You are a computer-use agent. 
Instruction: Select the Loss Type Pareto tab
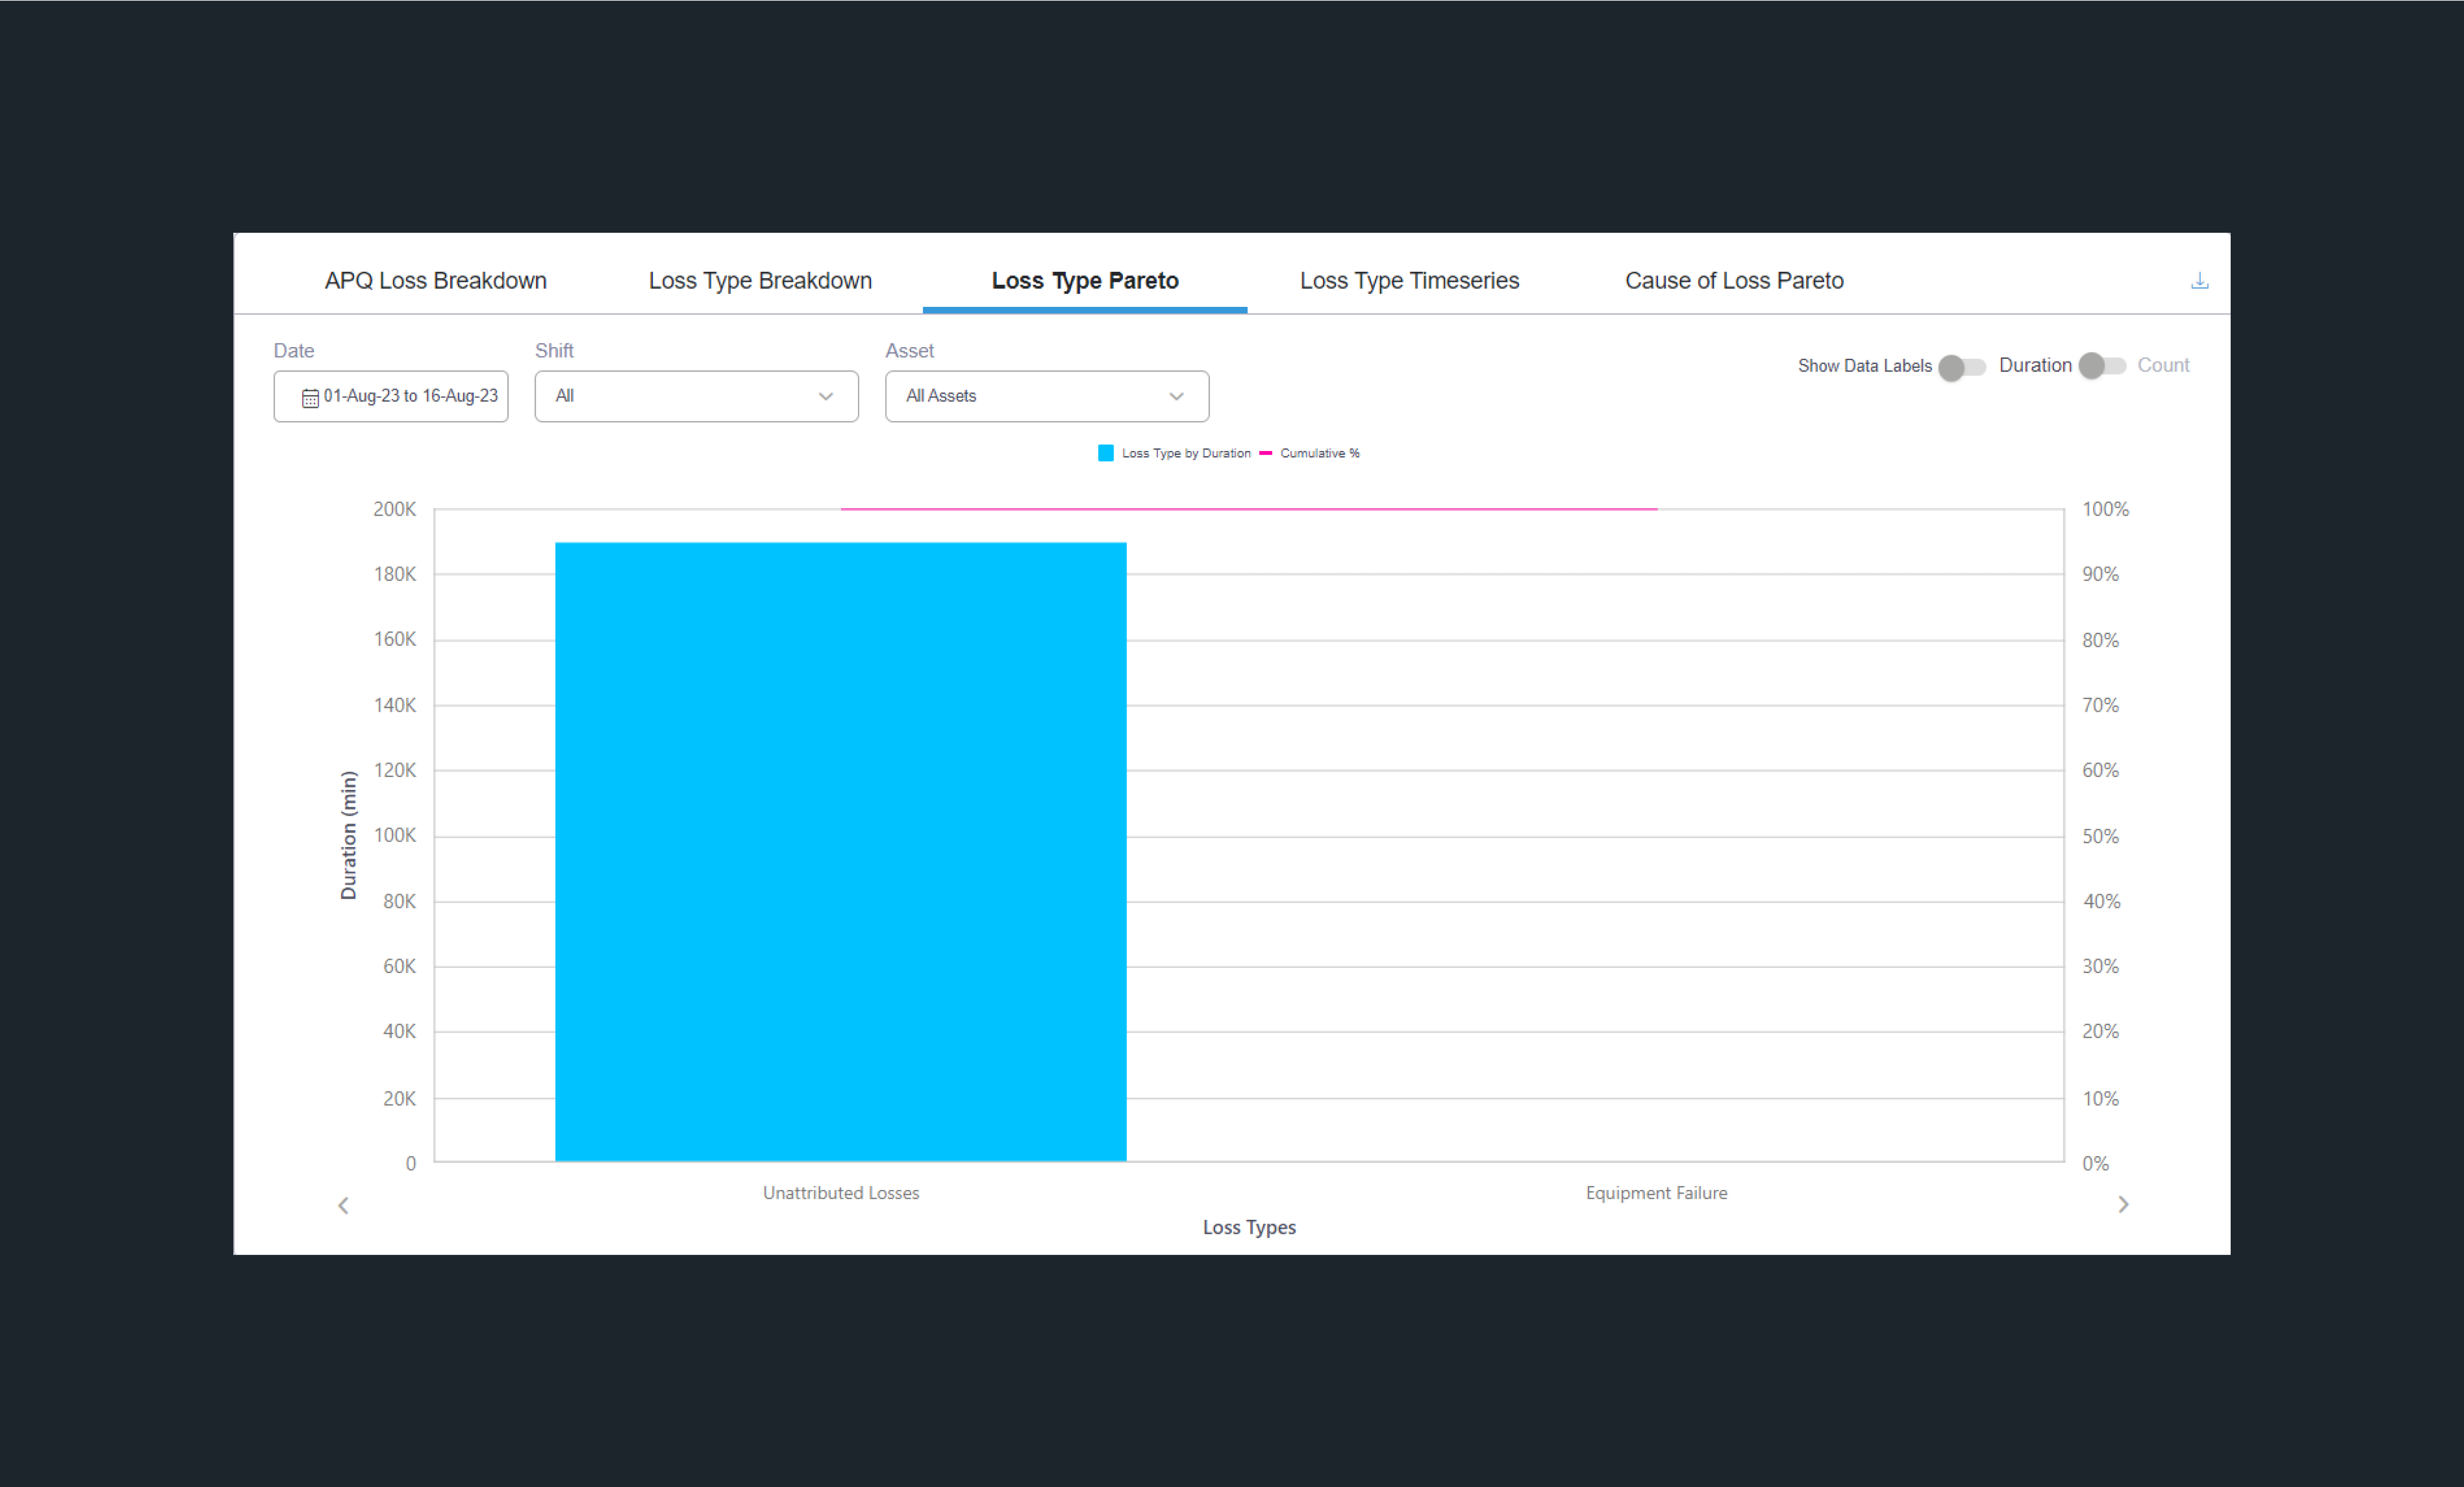point(1085,281)
